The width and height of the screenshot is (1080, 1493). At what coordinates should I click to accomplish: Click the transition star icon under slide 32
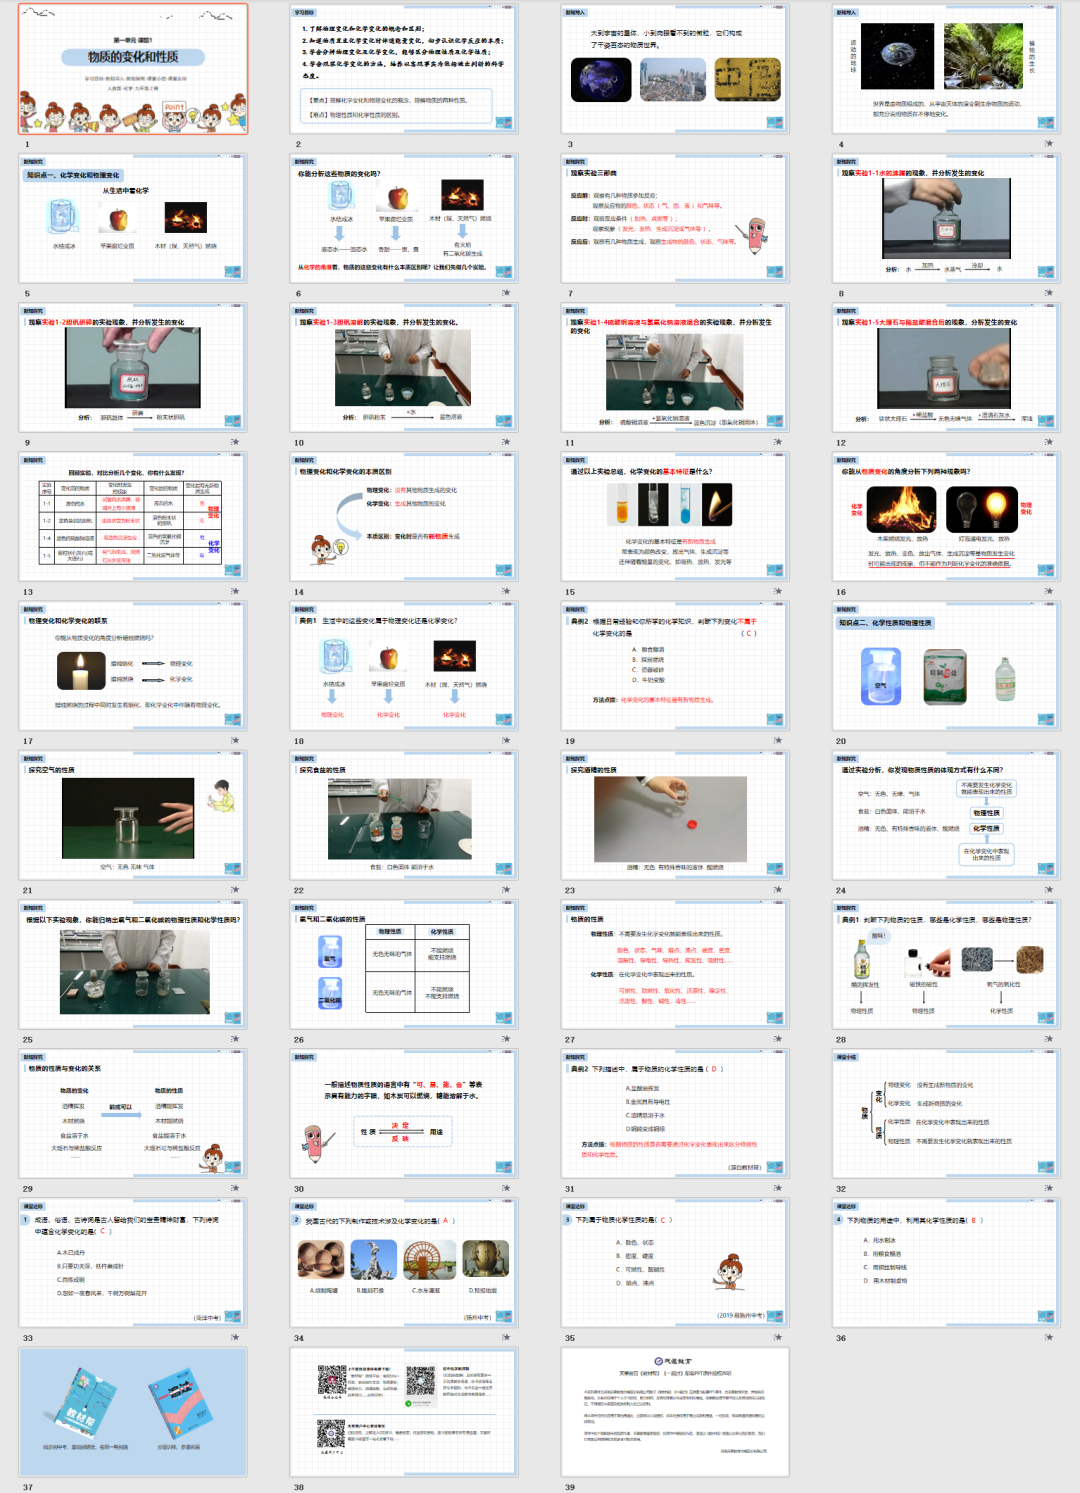1048,1188
